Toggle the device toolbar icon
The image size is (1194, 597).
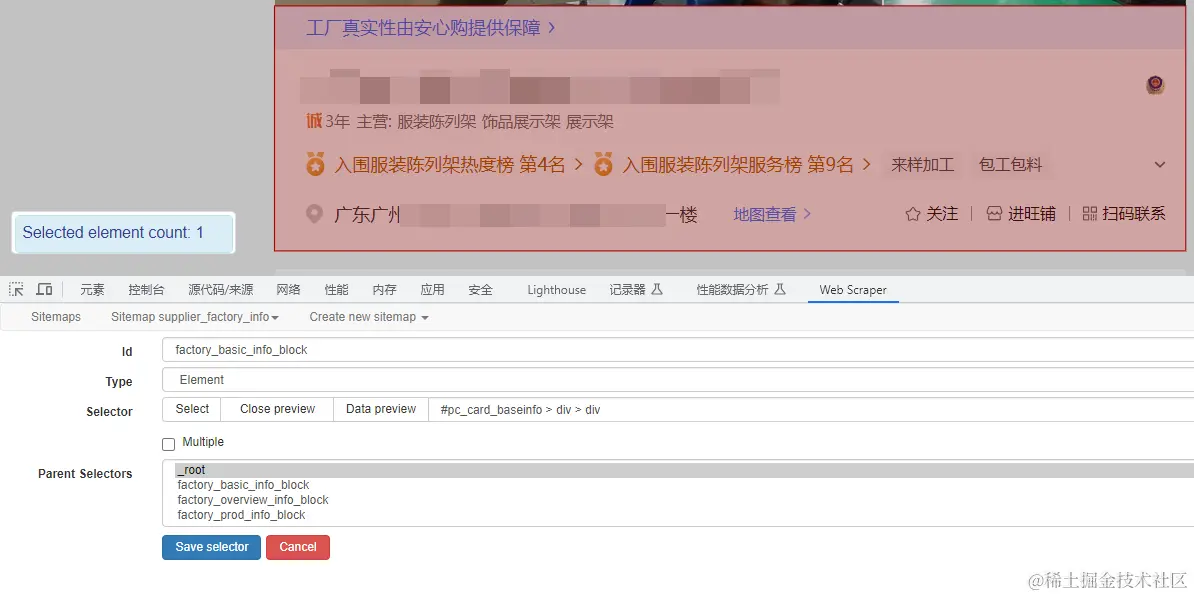[x=44, y=288]
